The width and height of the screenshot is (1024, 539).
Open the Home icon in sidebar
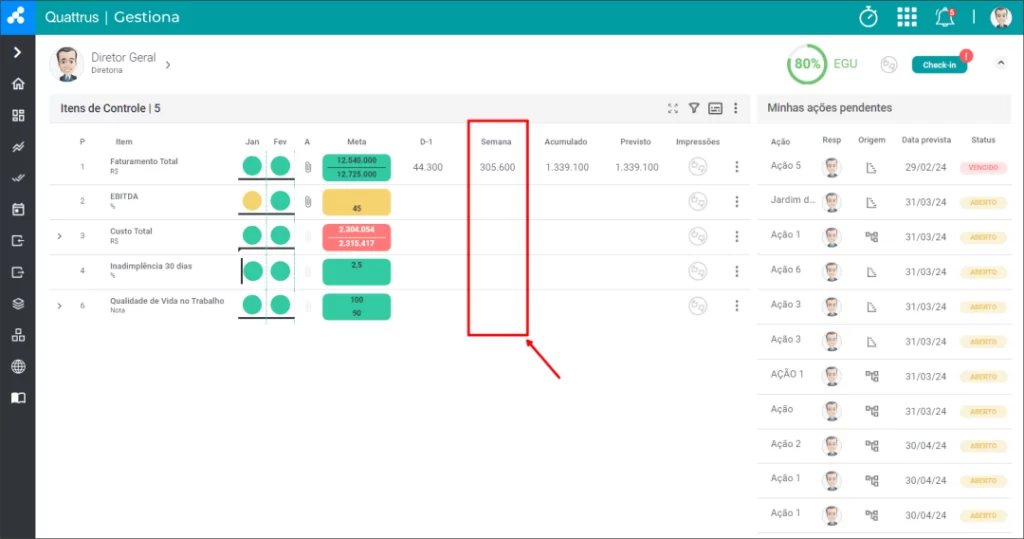click(18, 84)
